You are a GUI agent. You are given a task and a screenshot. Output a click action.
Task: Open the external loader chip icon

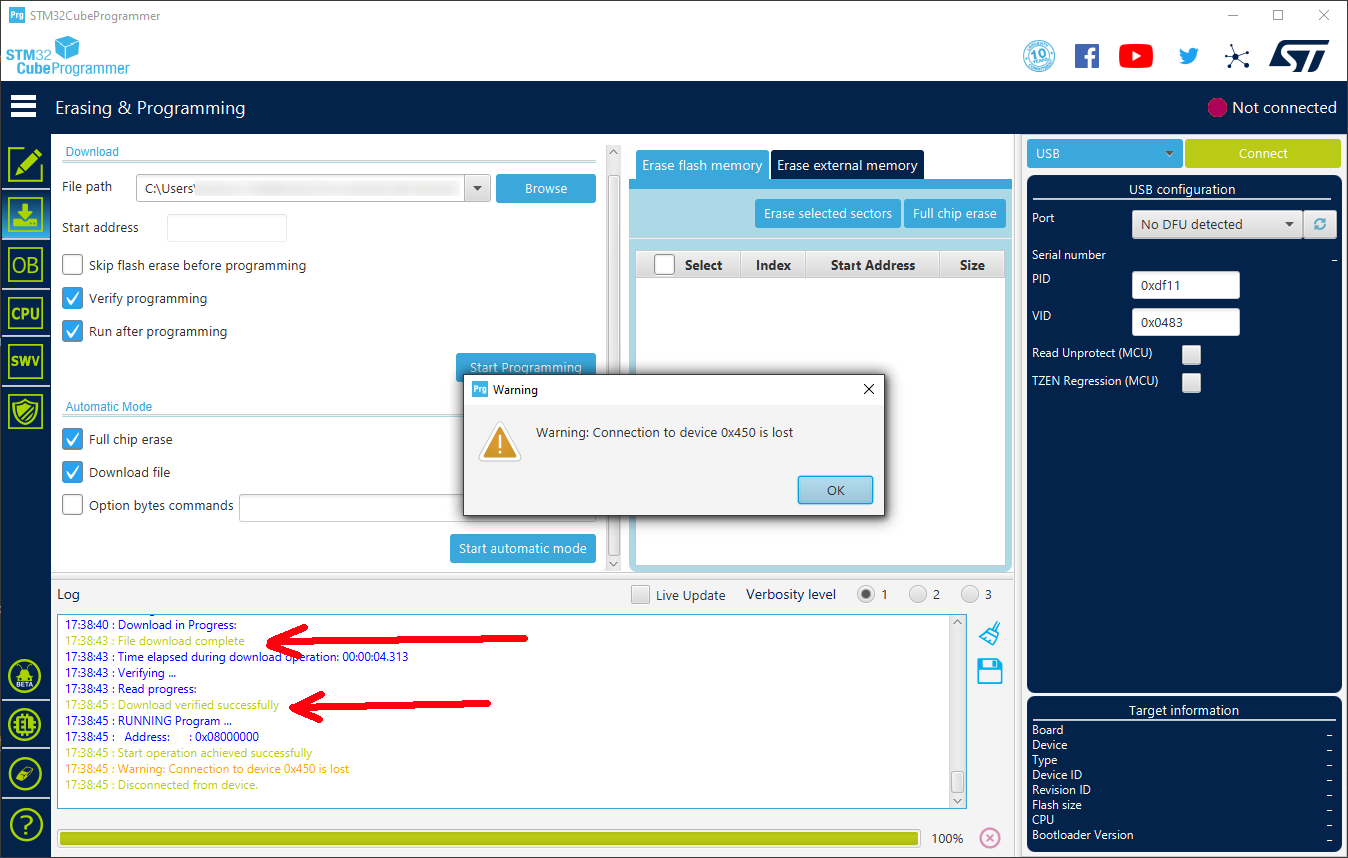pyautogui.click(x=25, y=725)
